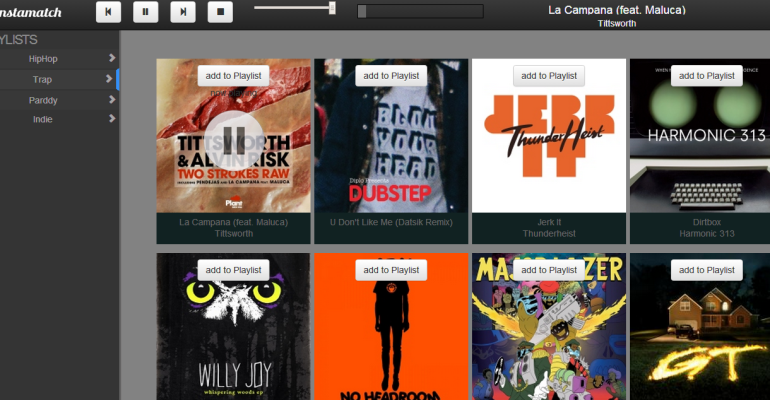Click the now-playing title La Campana in header
Image resolution: width=770 pixels, height=400 pixels.
[617, 10]
